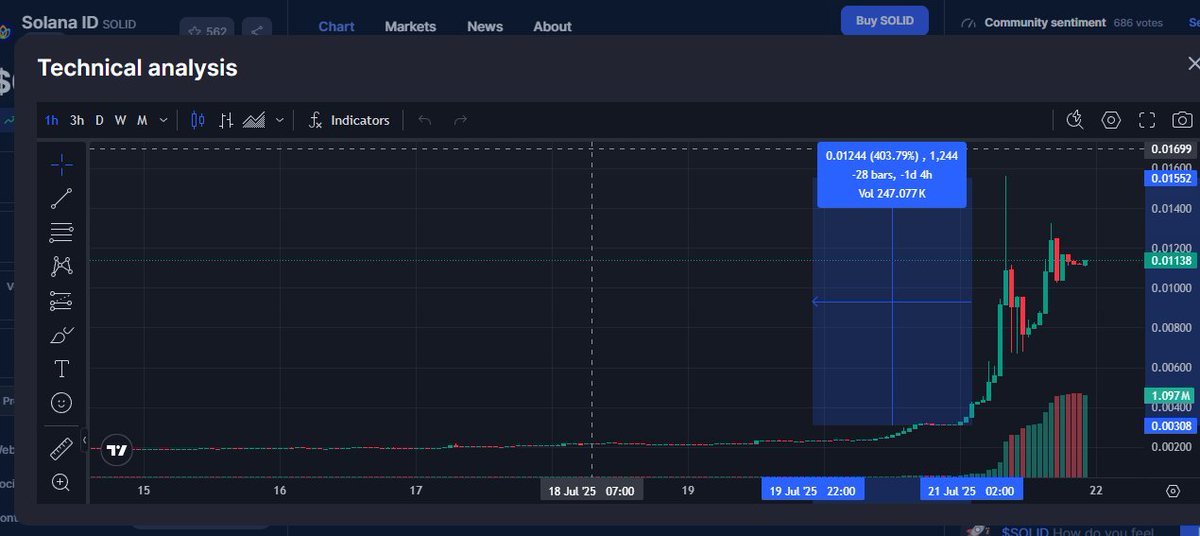This screenshot has width=1200, height=536.
Task: Switch to bar chart style
Action: click(x=226, y=120)
